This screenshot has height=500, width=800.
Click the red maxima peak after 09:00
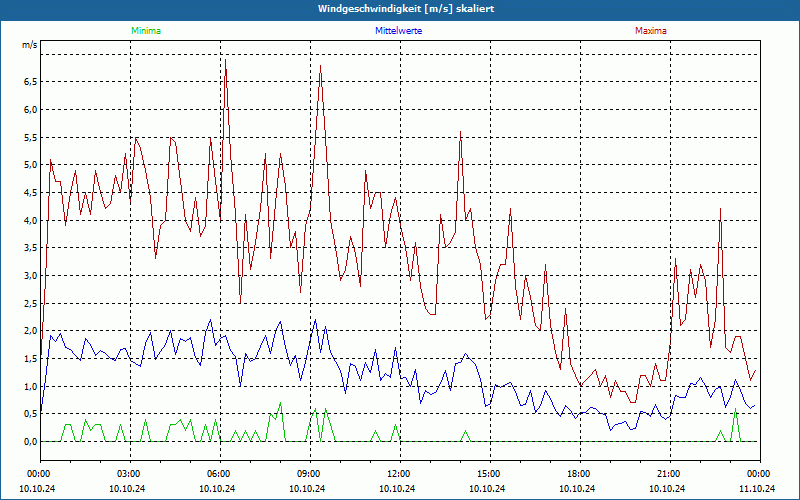coord(320,66)
